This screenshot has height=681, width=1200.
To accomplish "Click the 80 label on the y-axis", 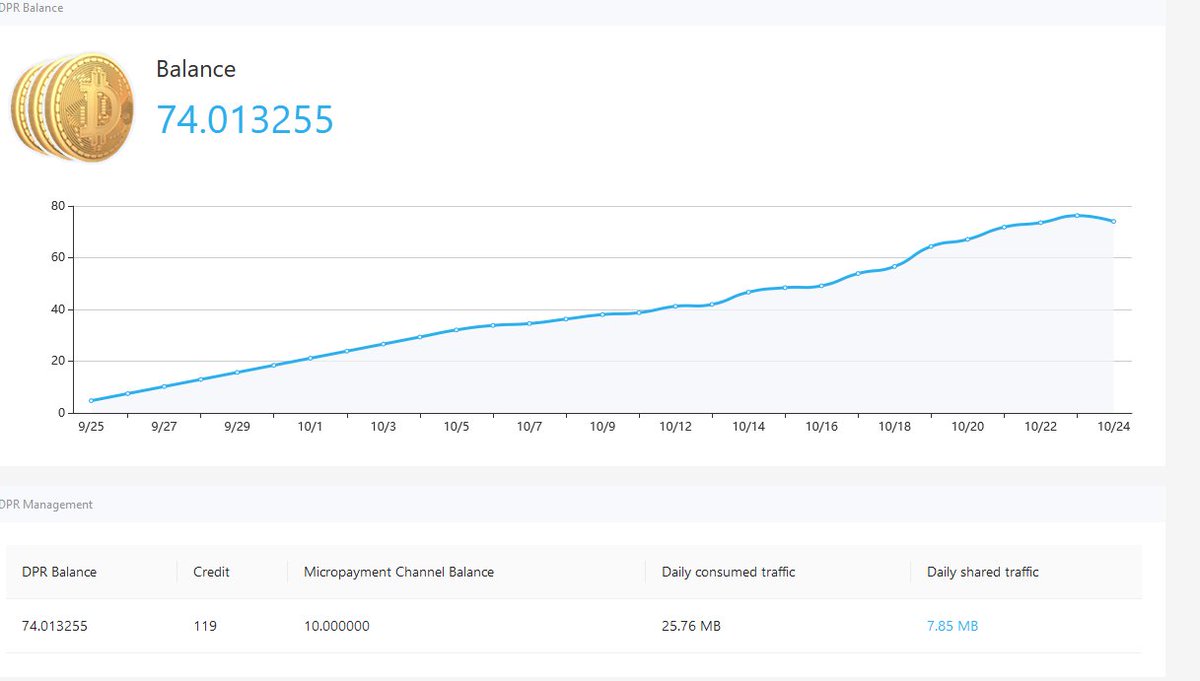I will pyautogui.click(x=58, y=206).
